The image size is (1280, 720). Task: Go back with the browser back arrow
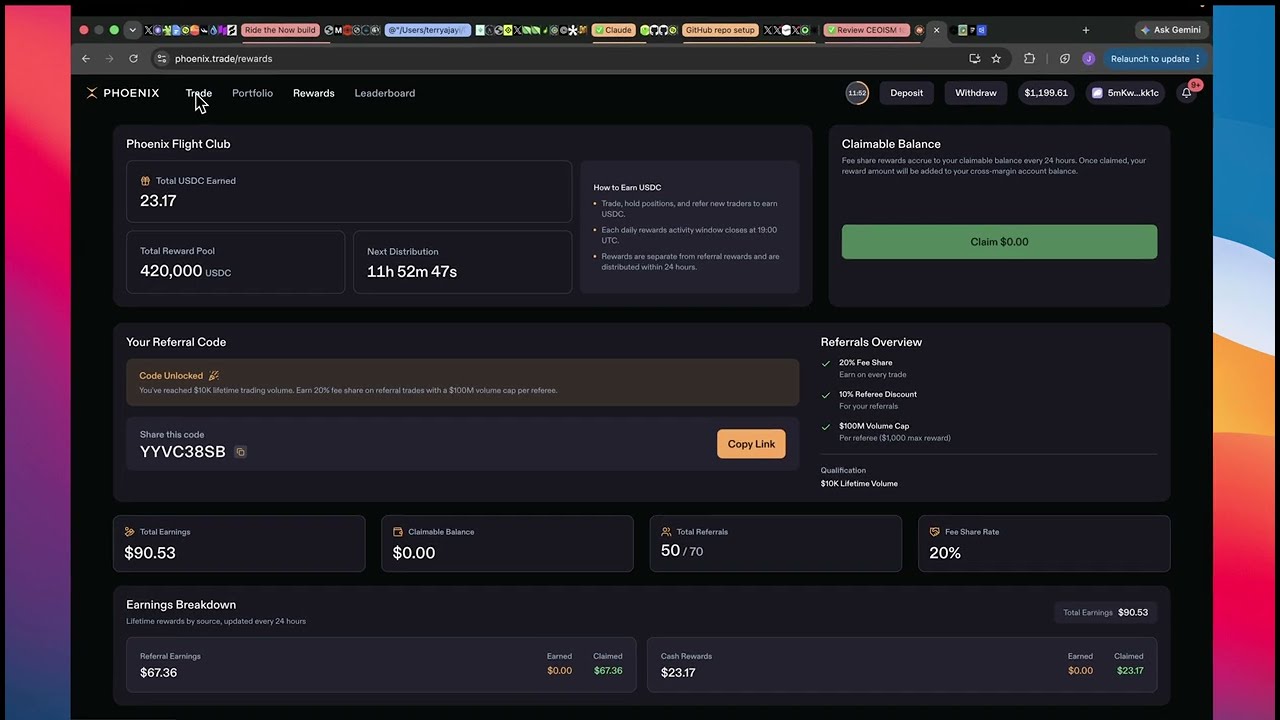coord(86,59)
